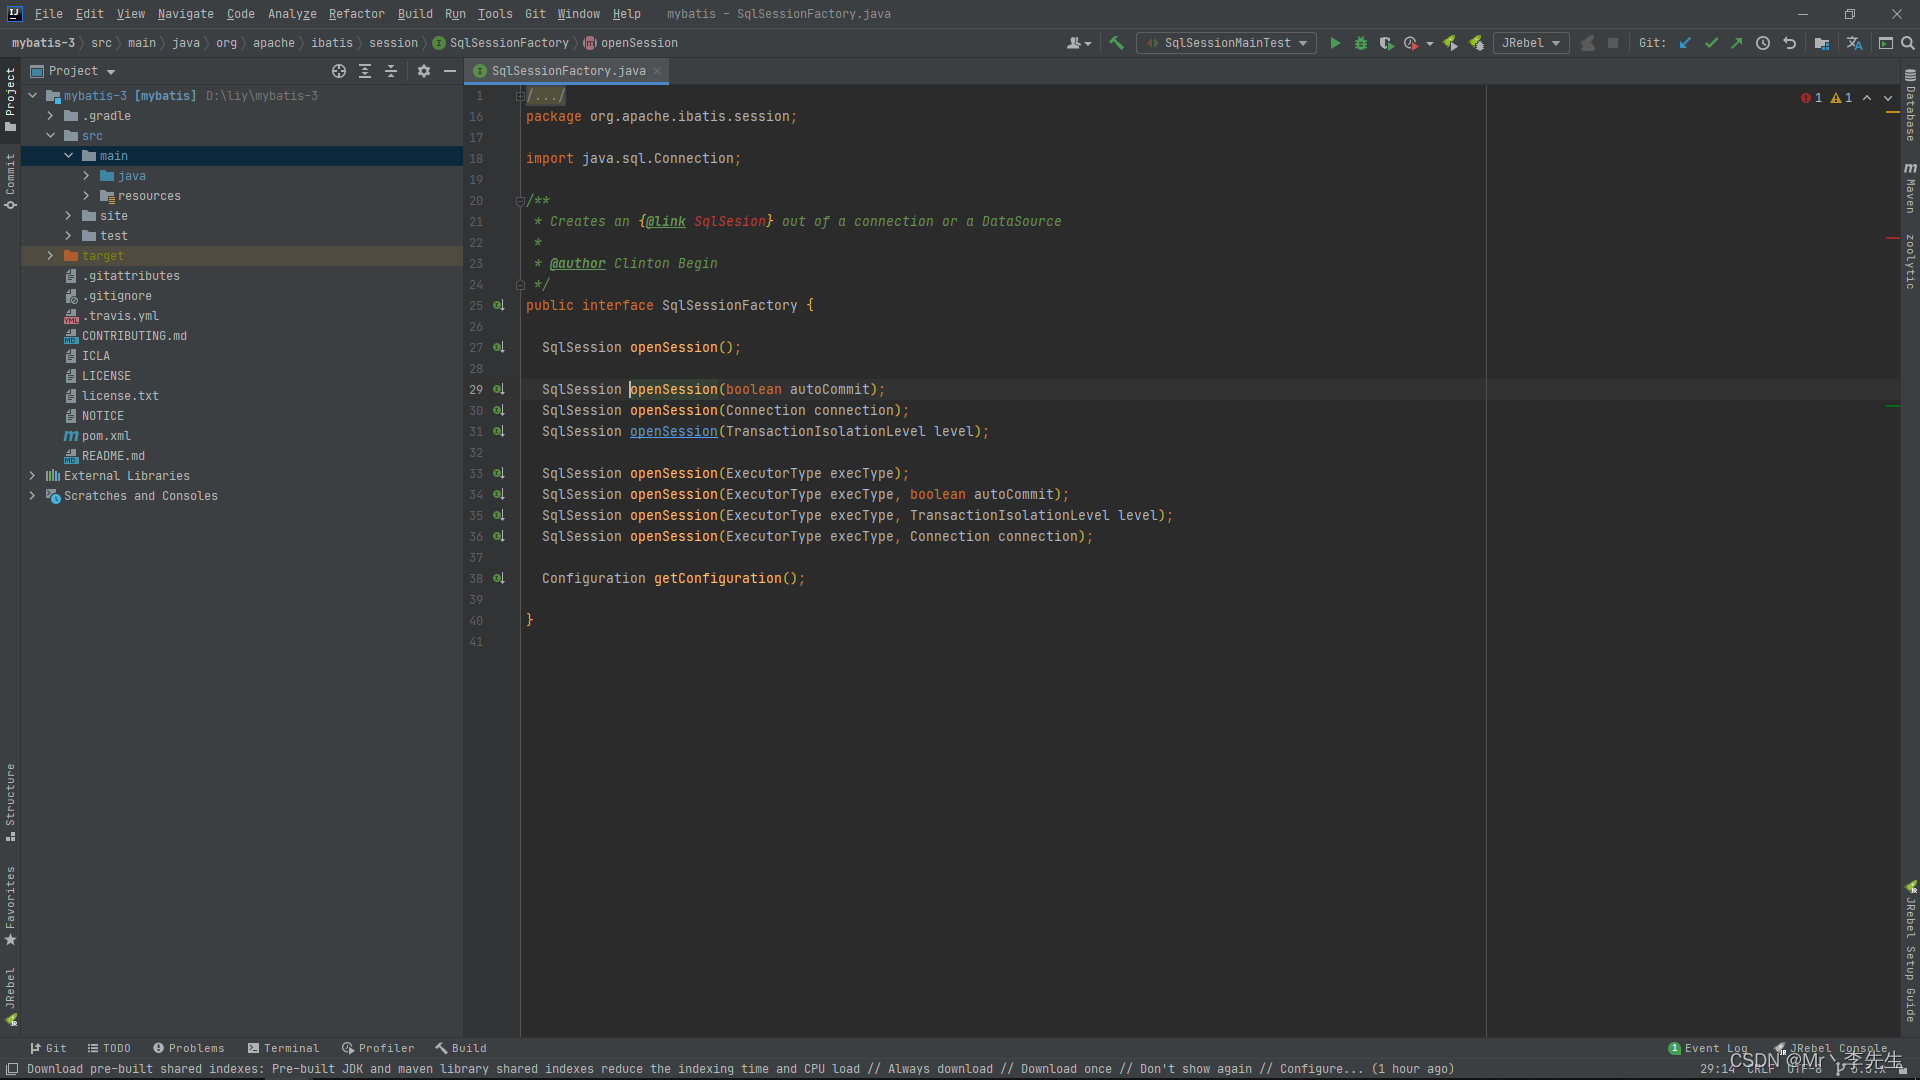
Task: Expand the External Libraries node
Action: point(32,476)
